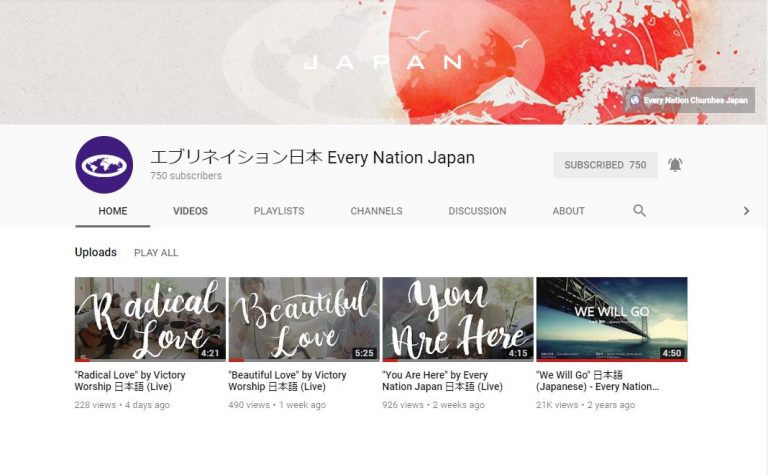Viewport: 768px width, 475px height.
Task: Open the channel search magnifier icon
Action: point(639,211)
